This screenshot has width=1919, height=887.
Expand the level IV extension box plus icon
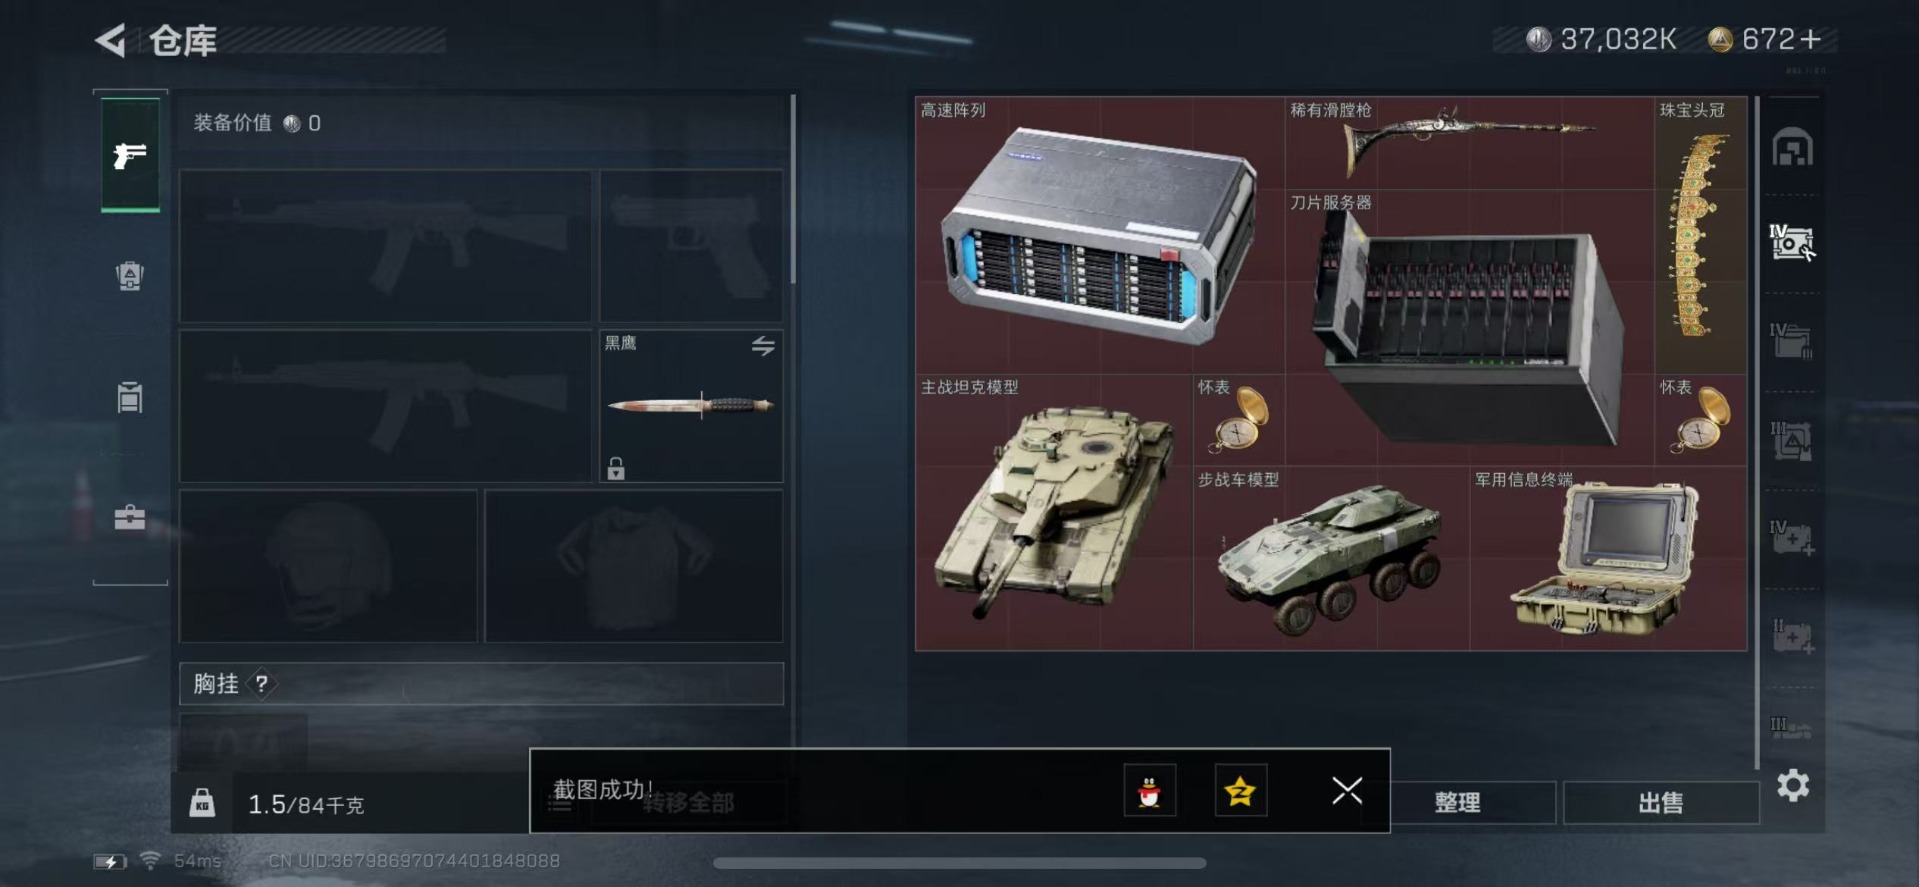pyautogui.click(x=1792, y=538)
